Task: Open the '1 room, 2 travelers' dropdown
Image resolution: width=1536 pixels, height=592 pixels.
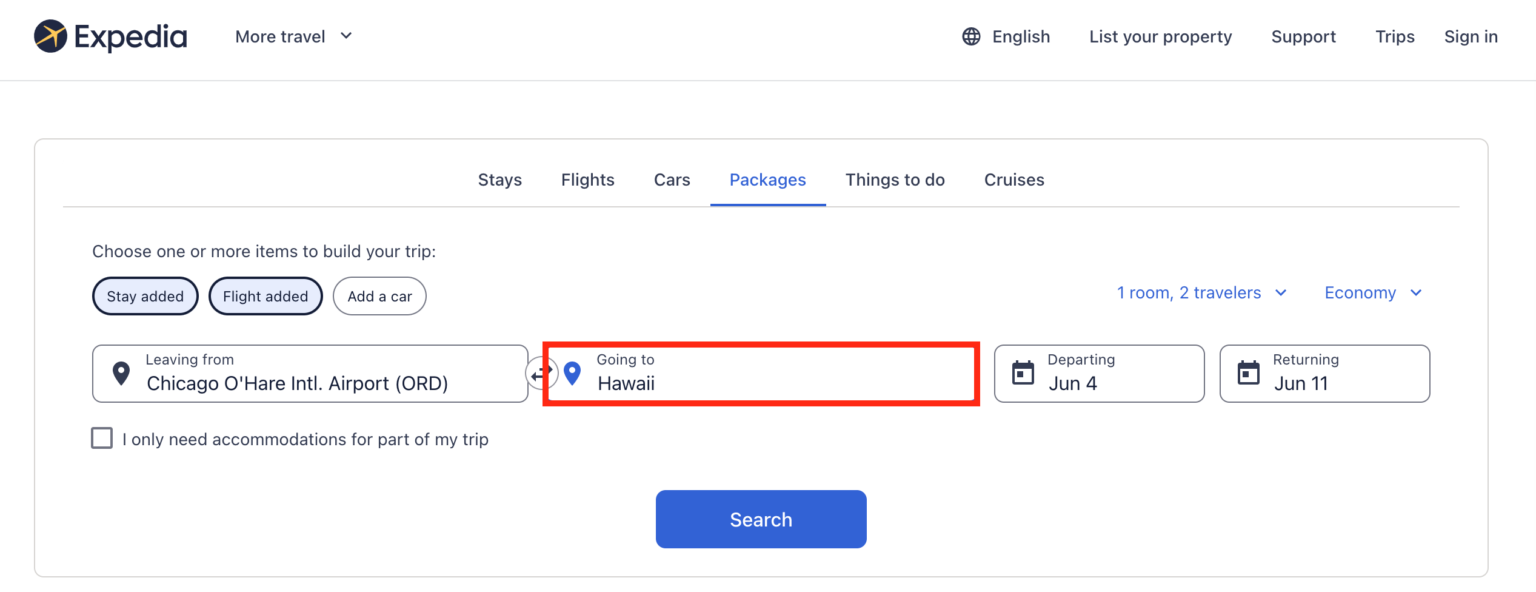Action: pyautogui.click(x=1201, y=293)
